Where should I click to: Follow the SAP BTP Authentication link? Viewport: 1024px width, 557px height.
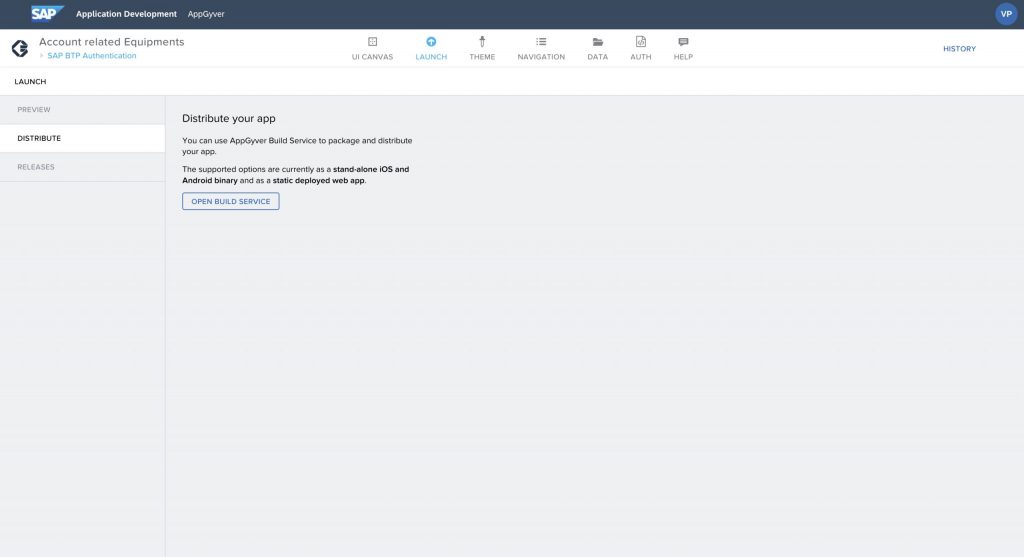pyautogui.click(x=91, y=56)
